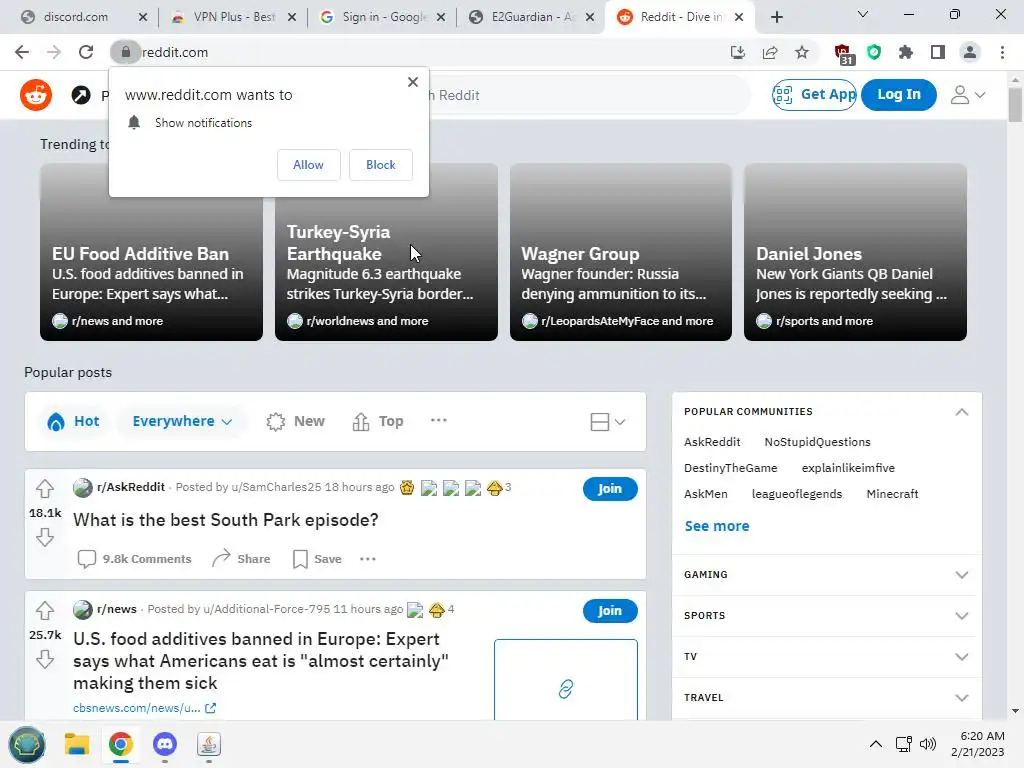
Task: Switch to the E2Guardian tab
Action: [x=532, y=17]
